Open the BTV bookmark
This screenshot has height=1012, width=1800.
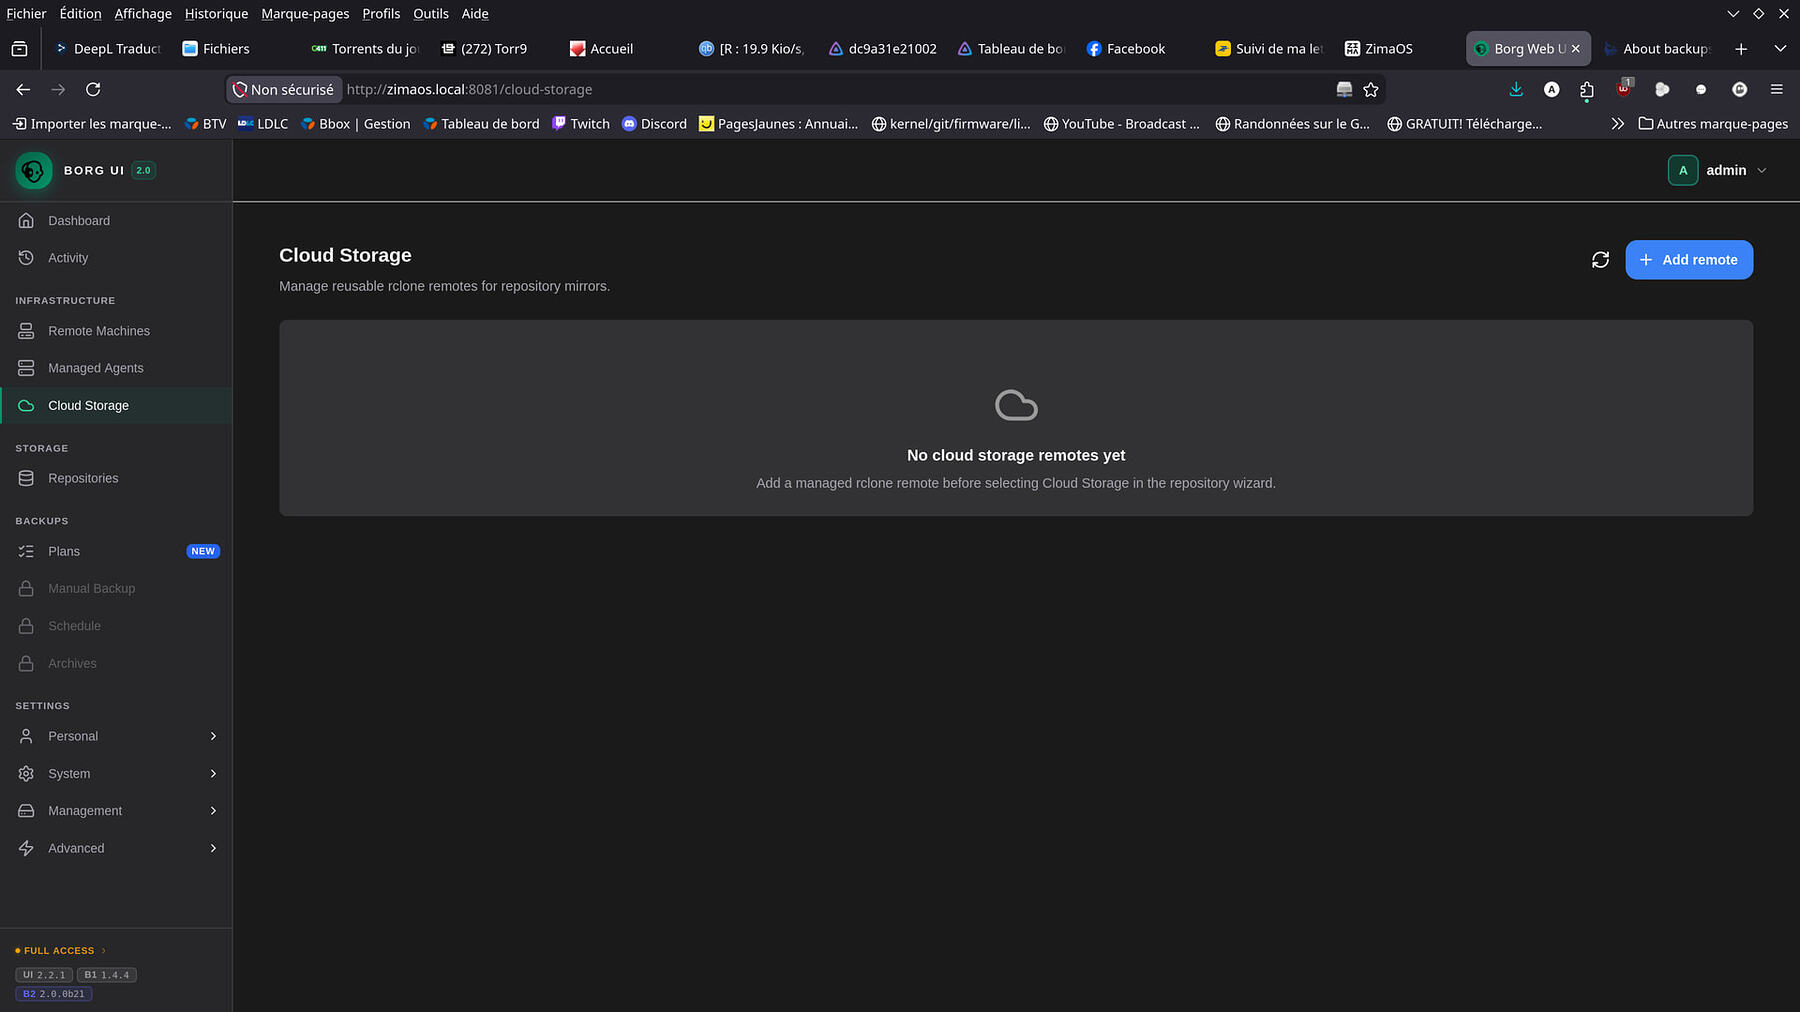(x=206, y=124)
